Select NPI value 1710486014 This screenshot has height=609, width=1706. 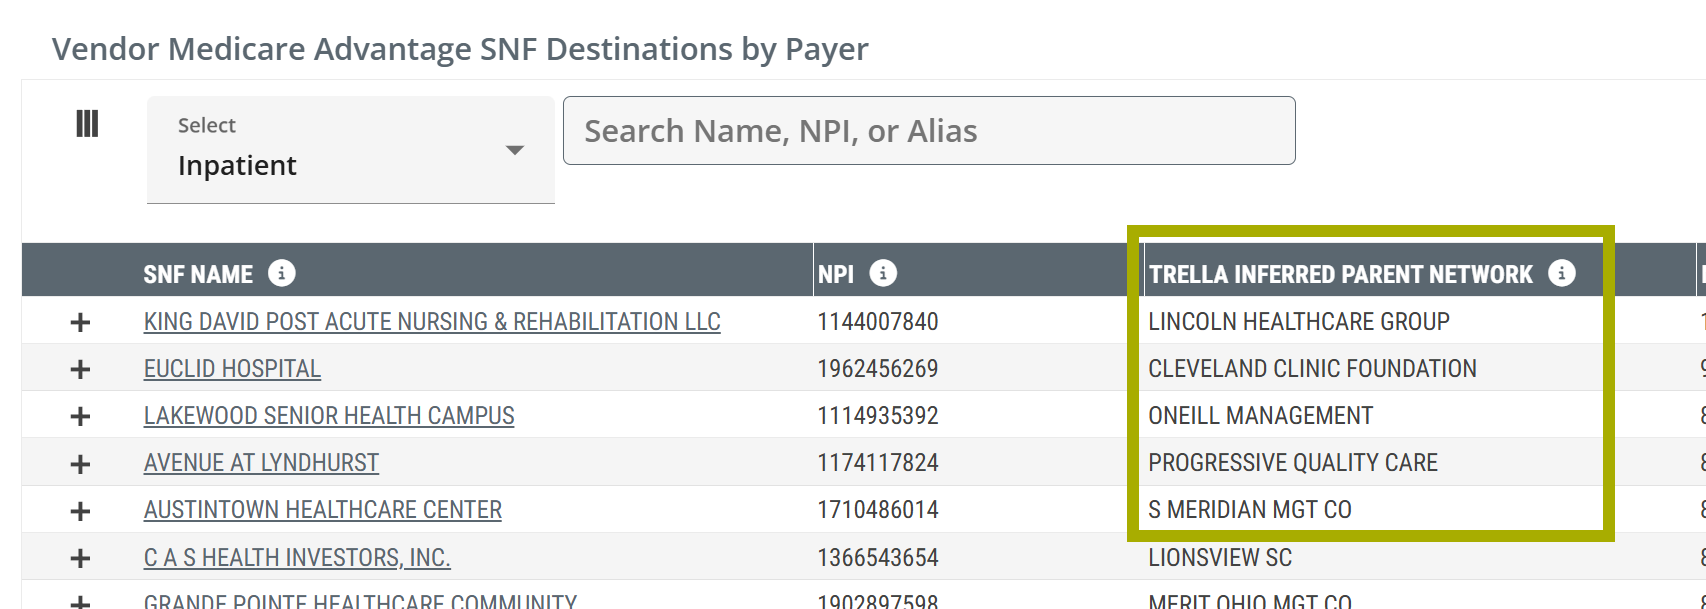click(878, 510)
